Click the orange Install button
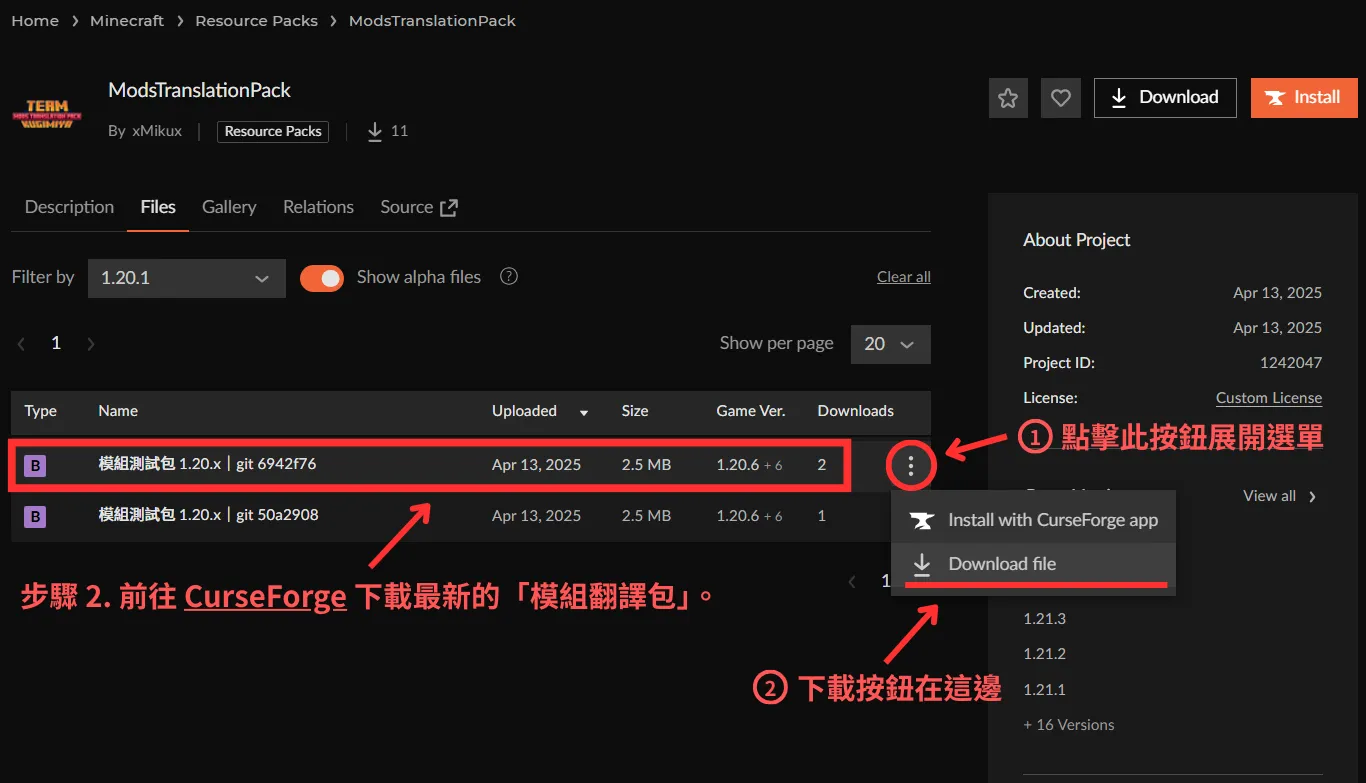The image size is (1366, 783). (1304, 98)
